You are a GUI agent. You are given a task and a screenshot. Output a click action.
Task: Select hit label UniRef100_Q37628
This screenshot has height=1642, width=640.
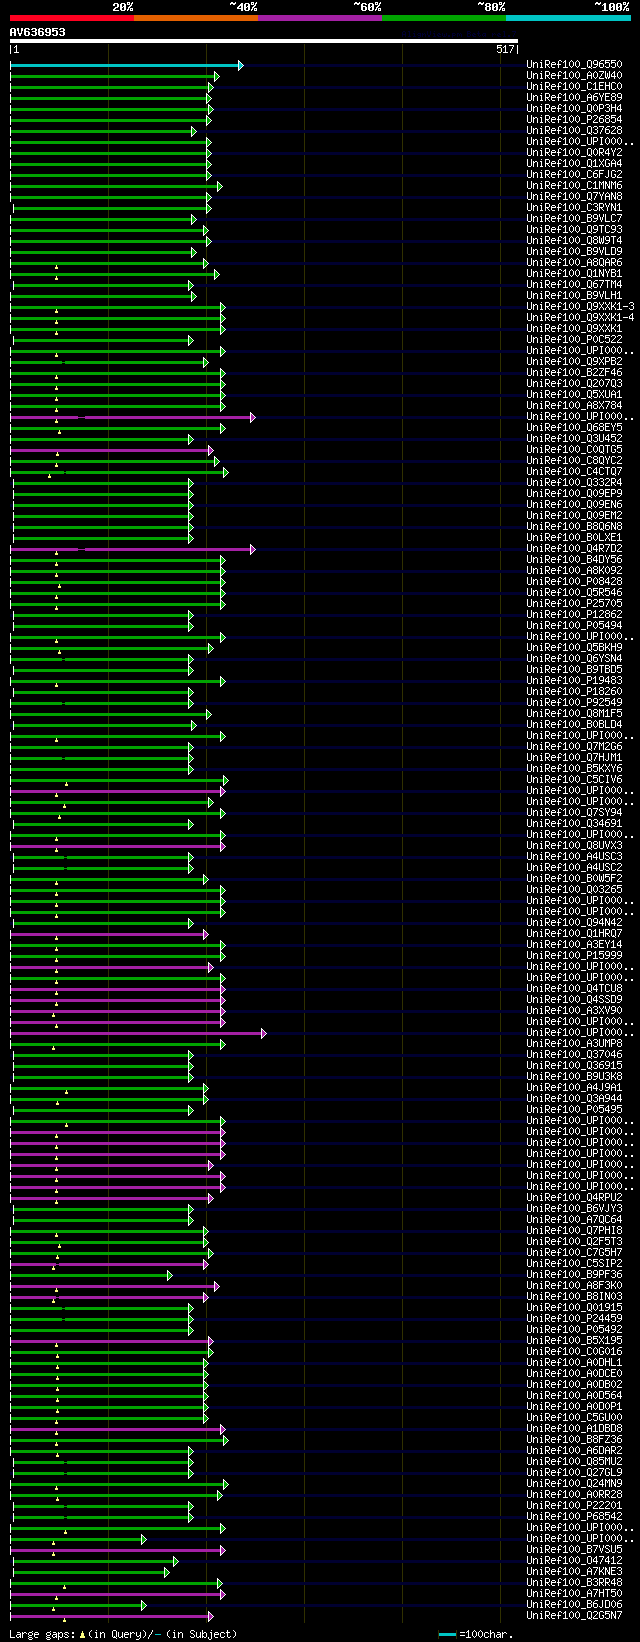click(x=574, y=131)
